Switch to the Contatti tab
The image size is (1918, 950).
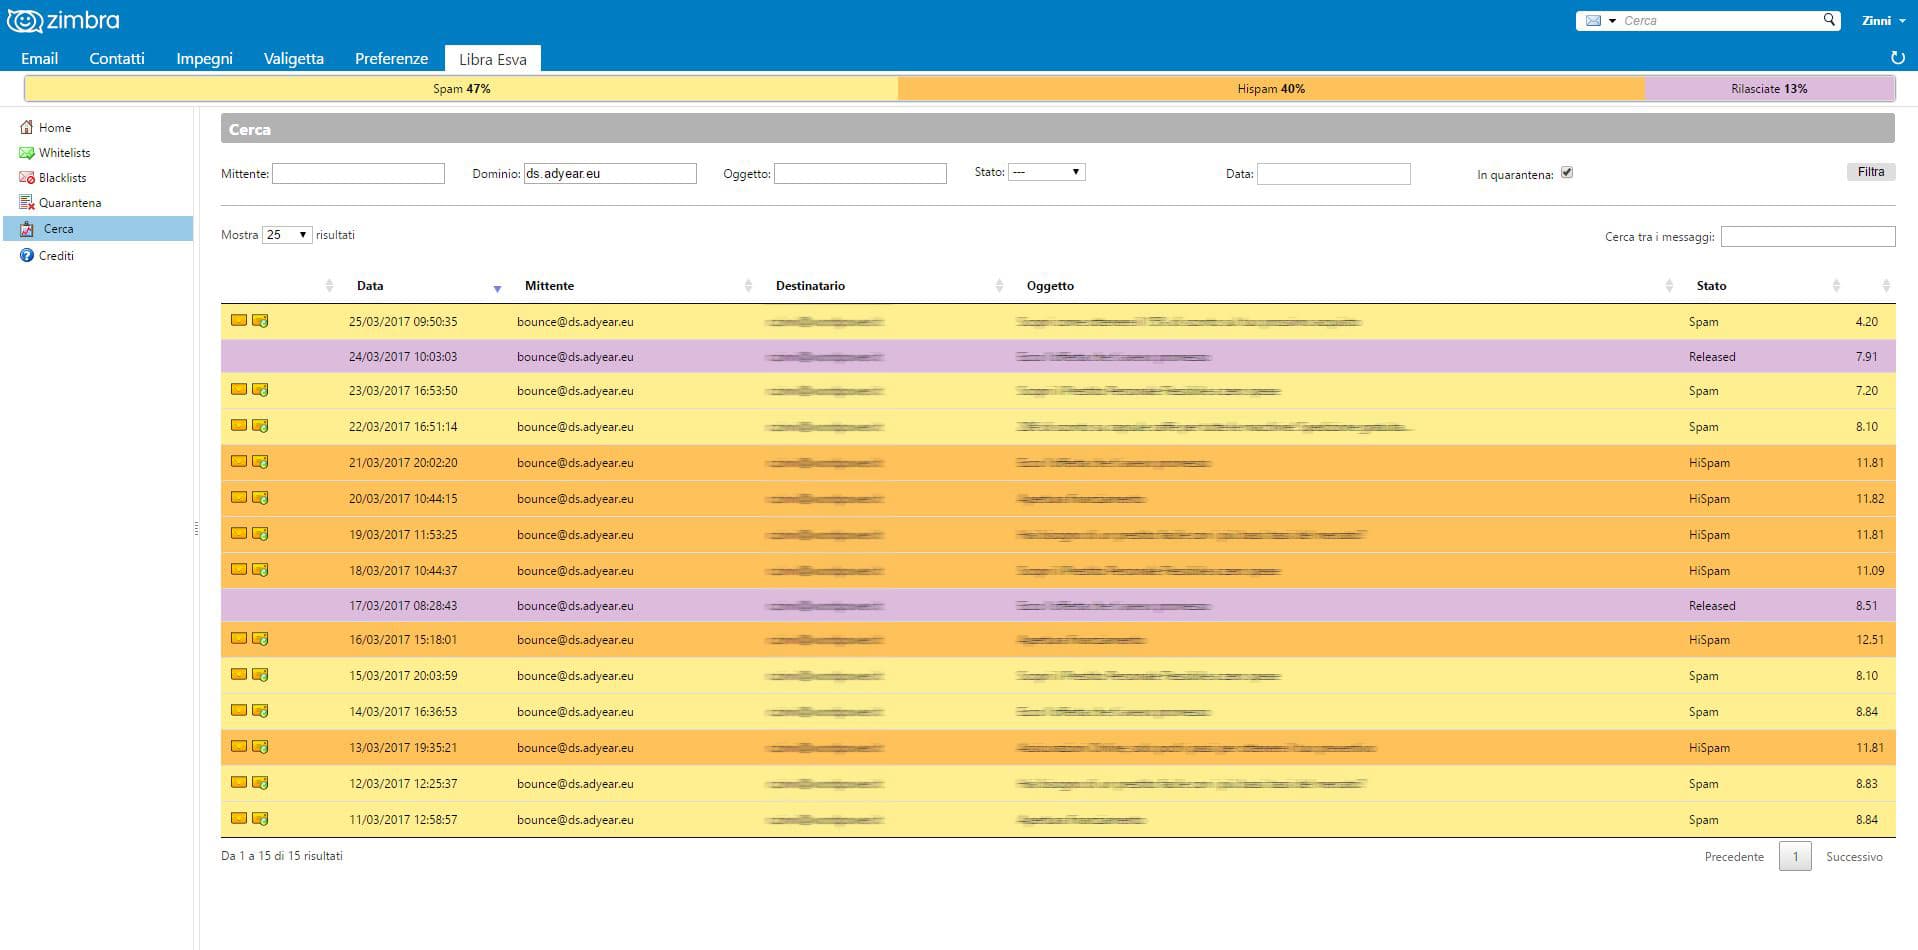tap(117, 59)
